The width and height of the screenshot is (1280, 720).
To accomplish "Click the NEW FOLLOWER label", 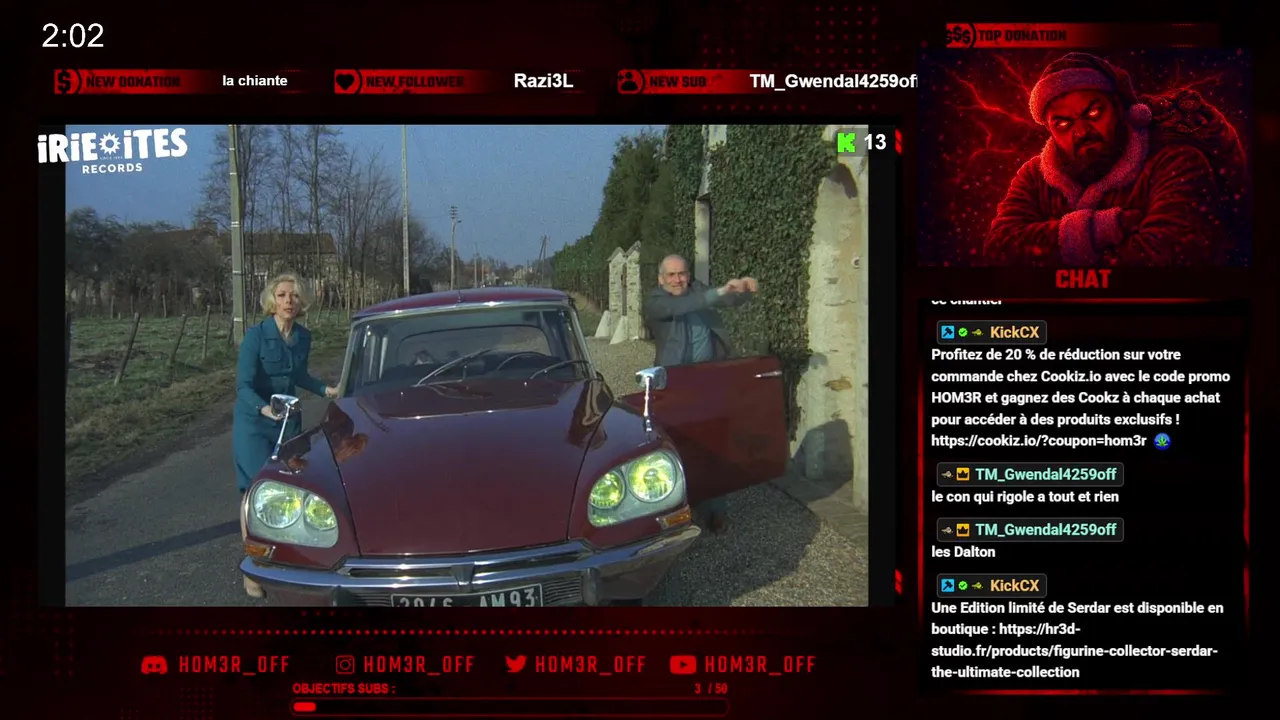I will pos(414,82).
